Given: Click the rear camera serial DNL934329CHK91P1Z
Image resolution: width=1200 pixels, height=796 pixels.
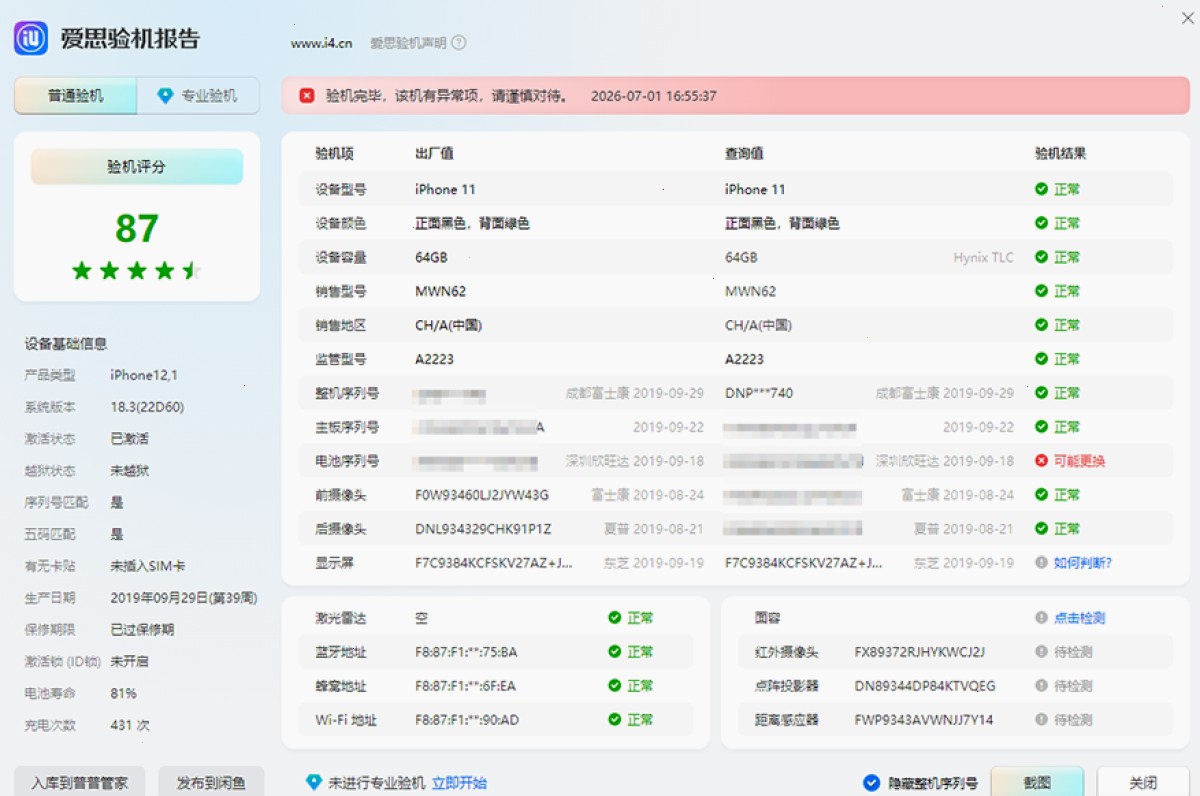Looking at the screenshot, I should pyautogui.click(x=483, y=529).
